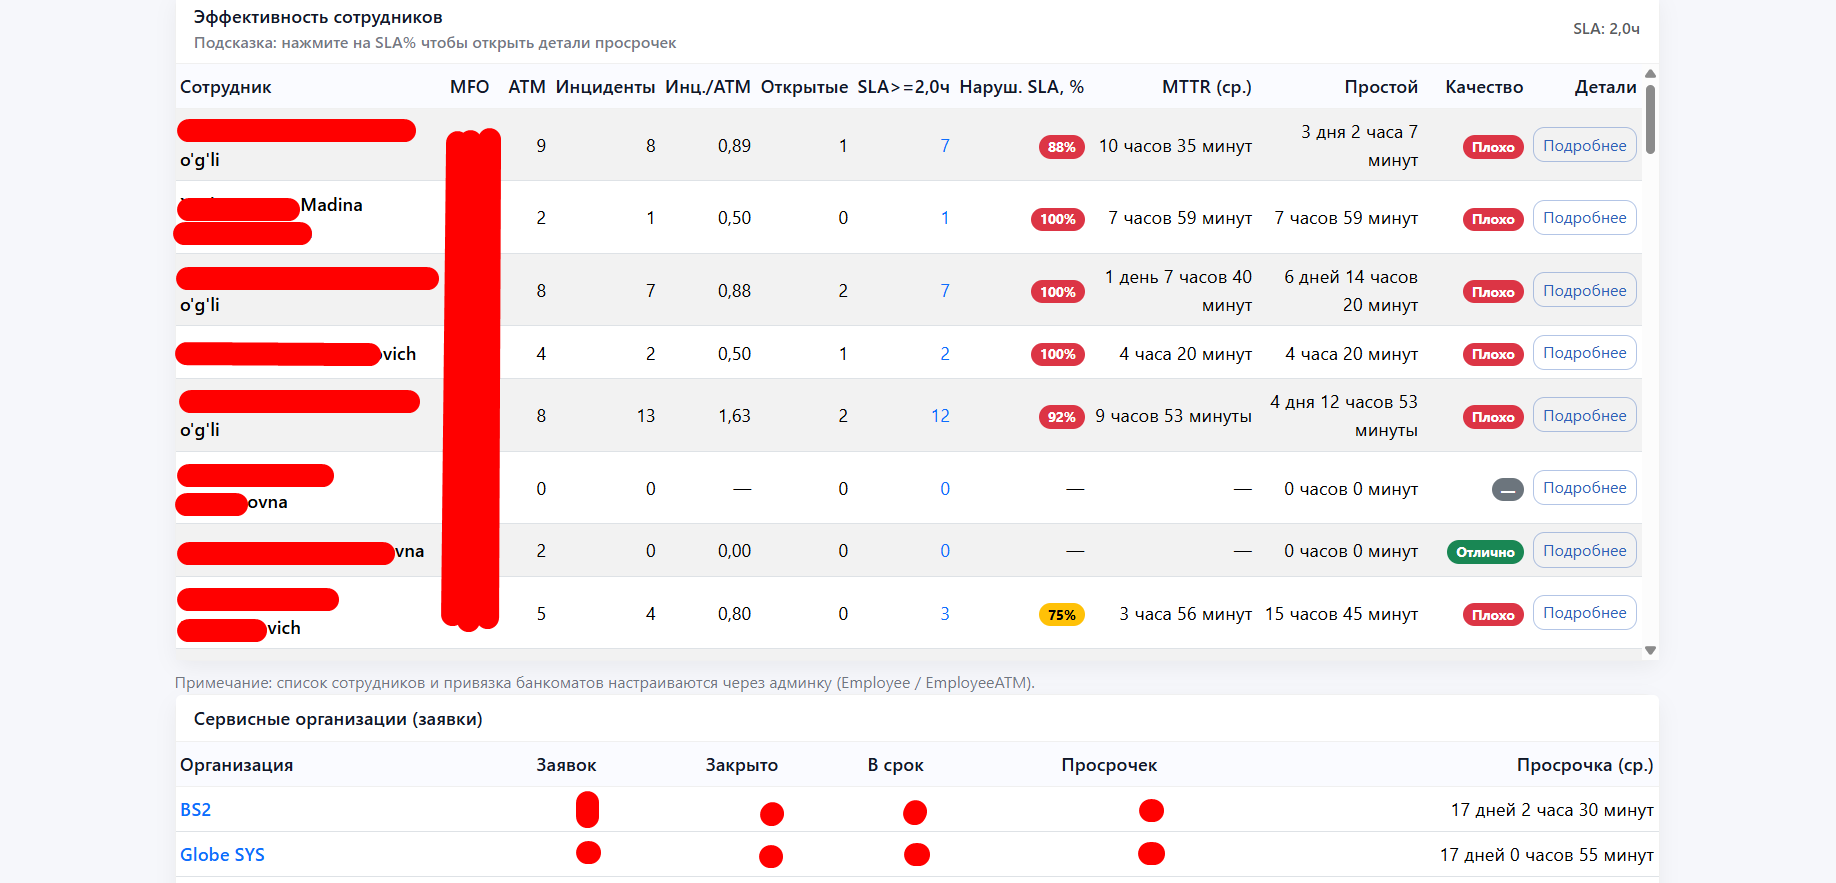Screen dimensions: 1836x883
Task: Click the Наруш. SLA, % column header
Action: 1021,87
